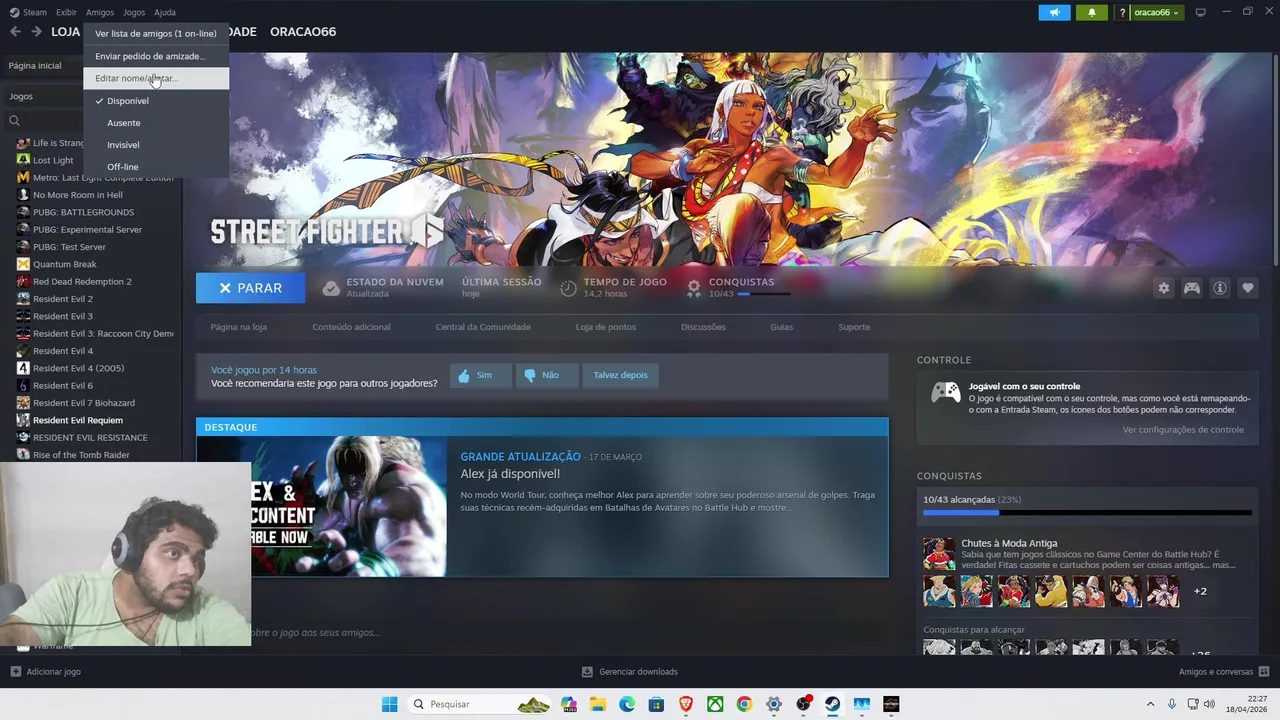Click the main page vertical scrollbar
The height and width of the screenshot is (720, 1280).
pyautogui.click(x=1275, y=160)
